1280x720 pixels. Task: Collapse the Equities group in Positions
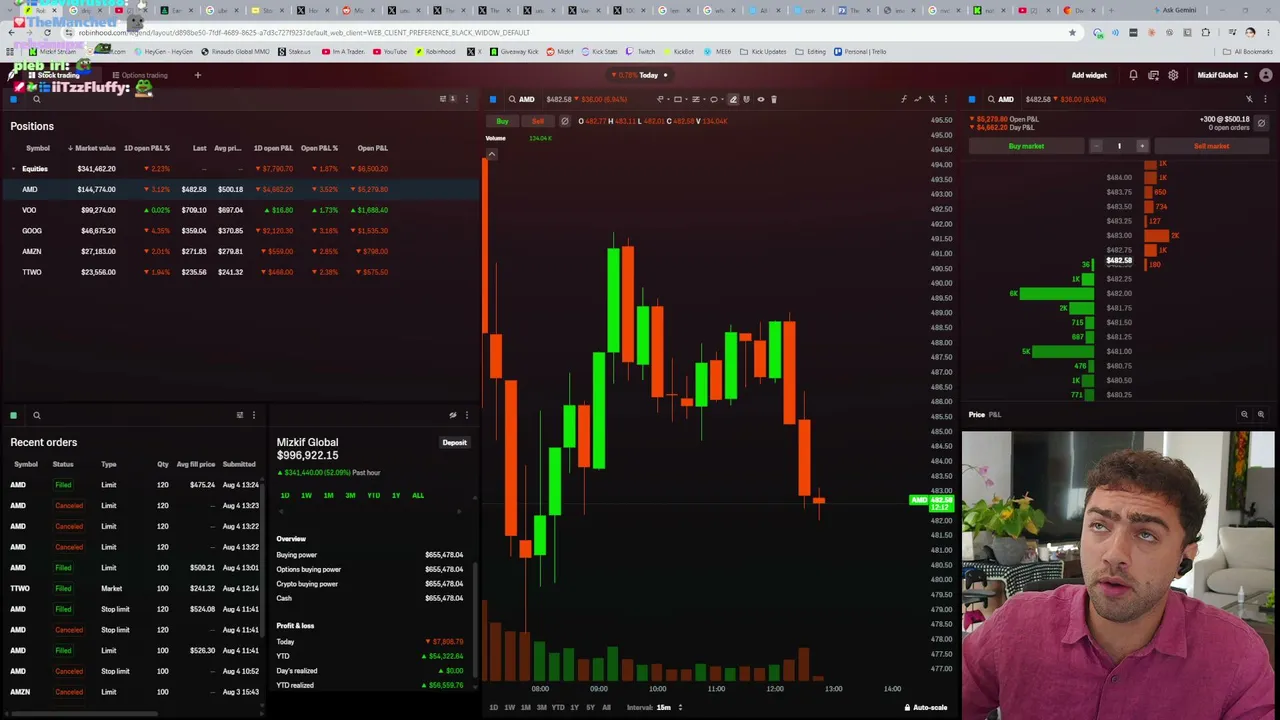coord(13,169)
